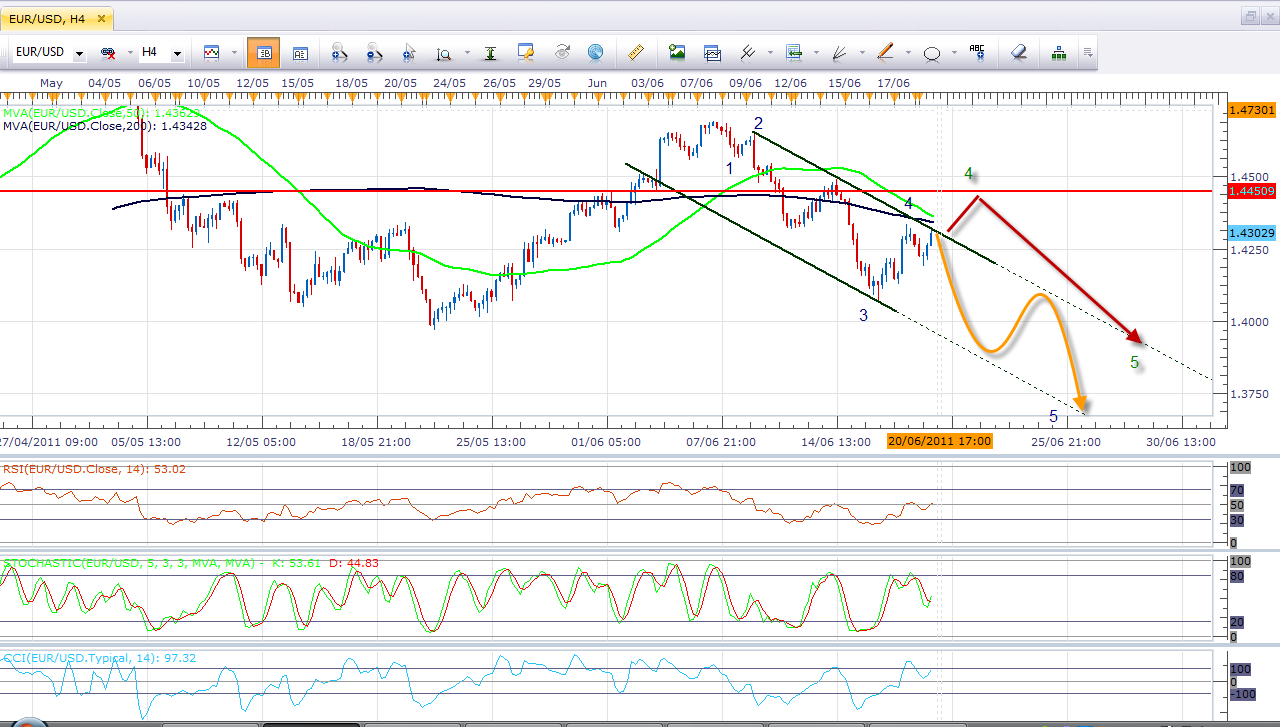
Task: Open the pencil line dropdown arrow
Action: (906, 53)
